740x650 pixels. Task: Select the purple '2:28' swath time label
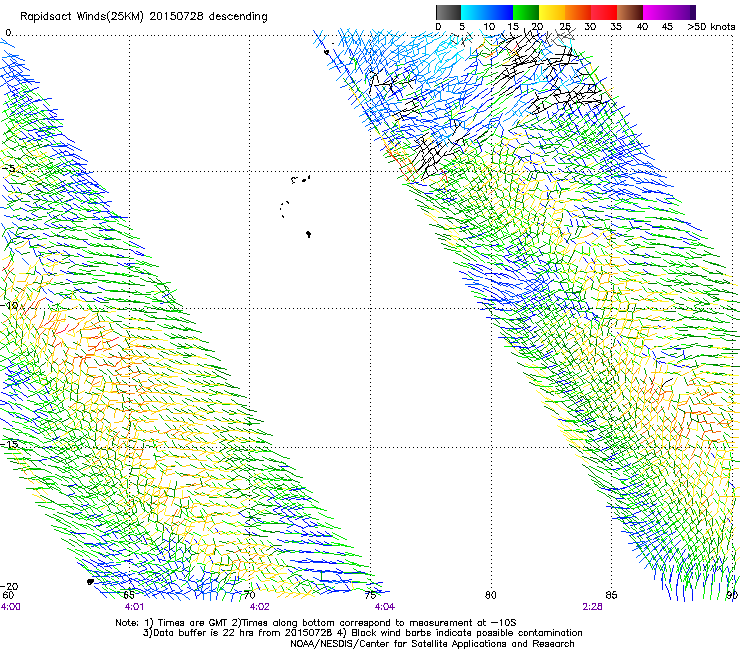(x=592, y=607)
